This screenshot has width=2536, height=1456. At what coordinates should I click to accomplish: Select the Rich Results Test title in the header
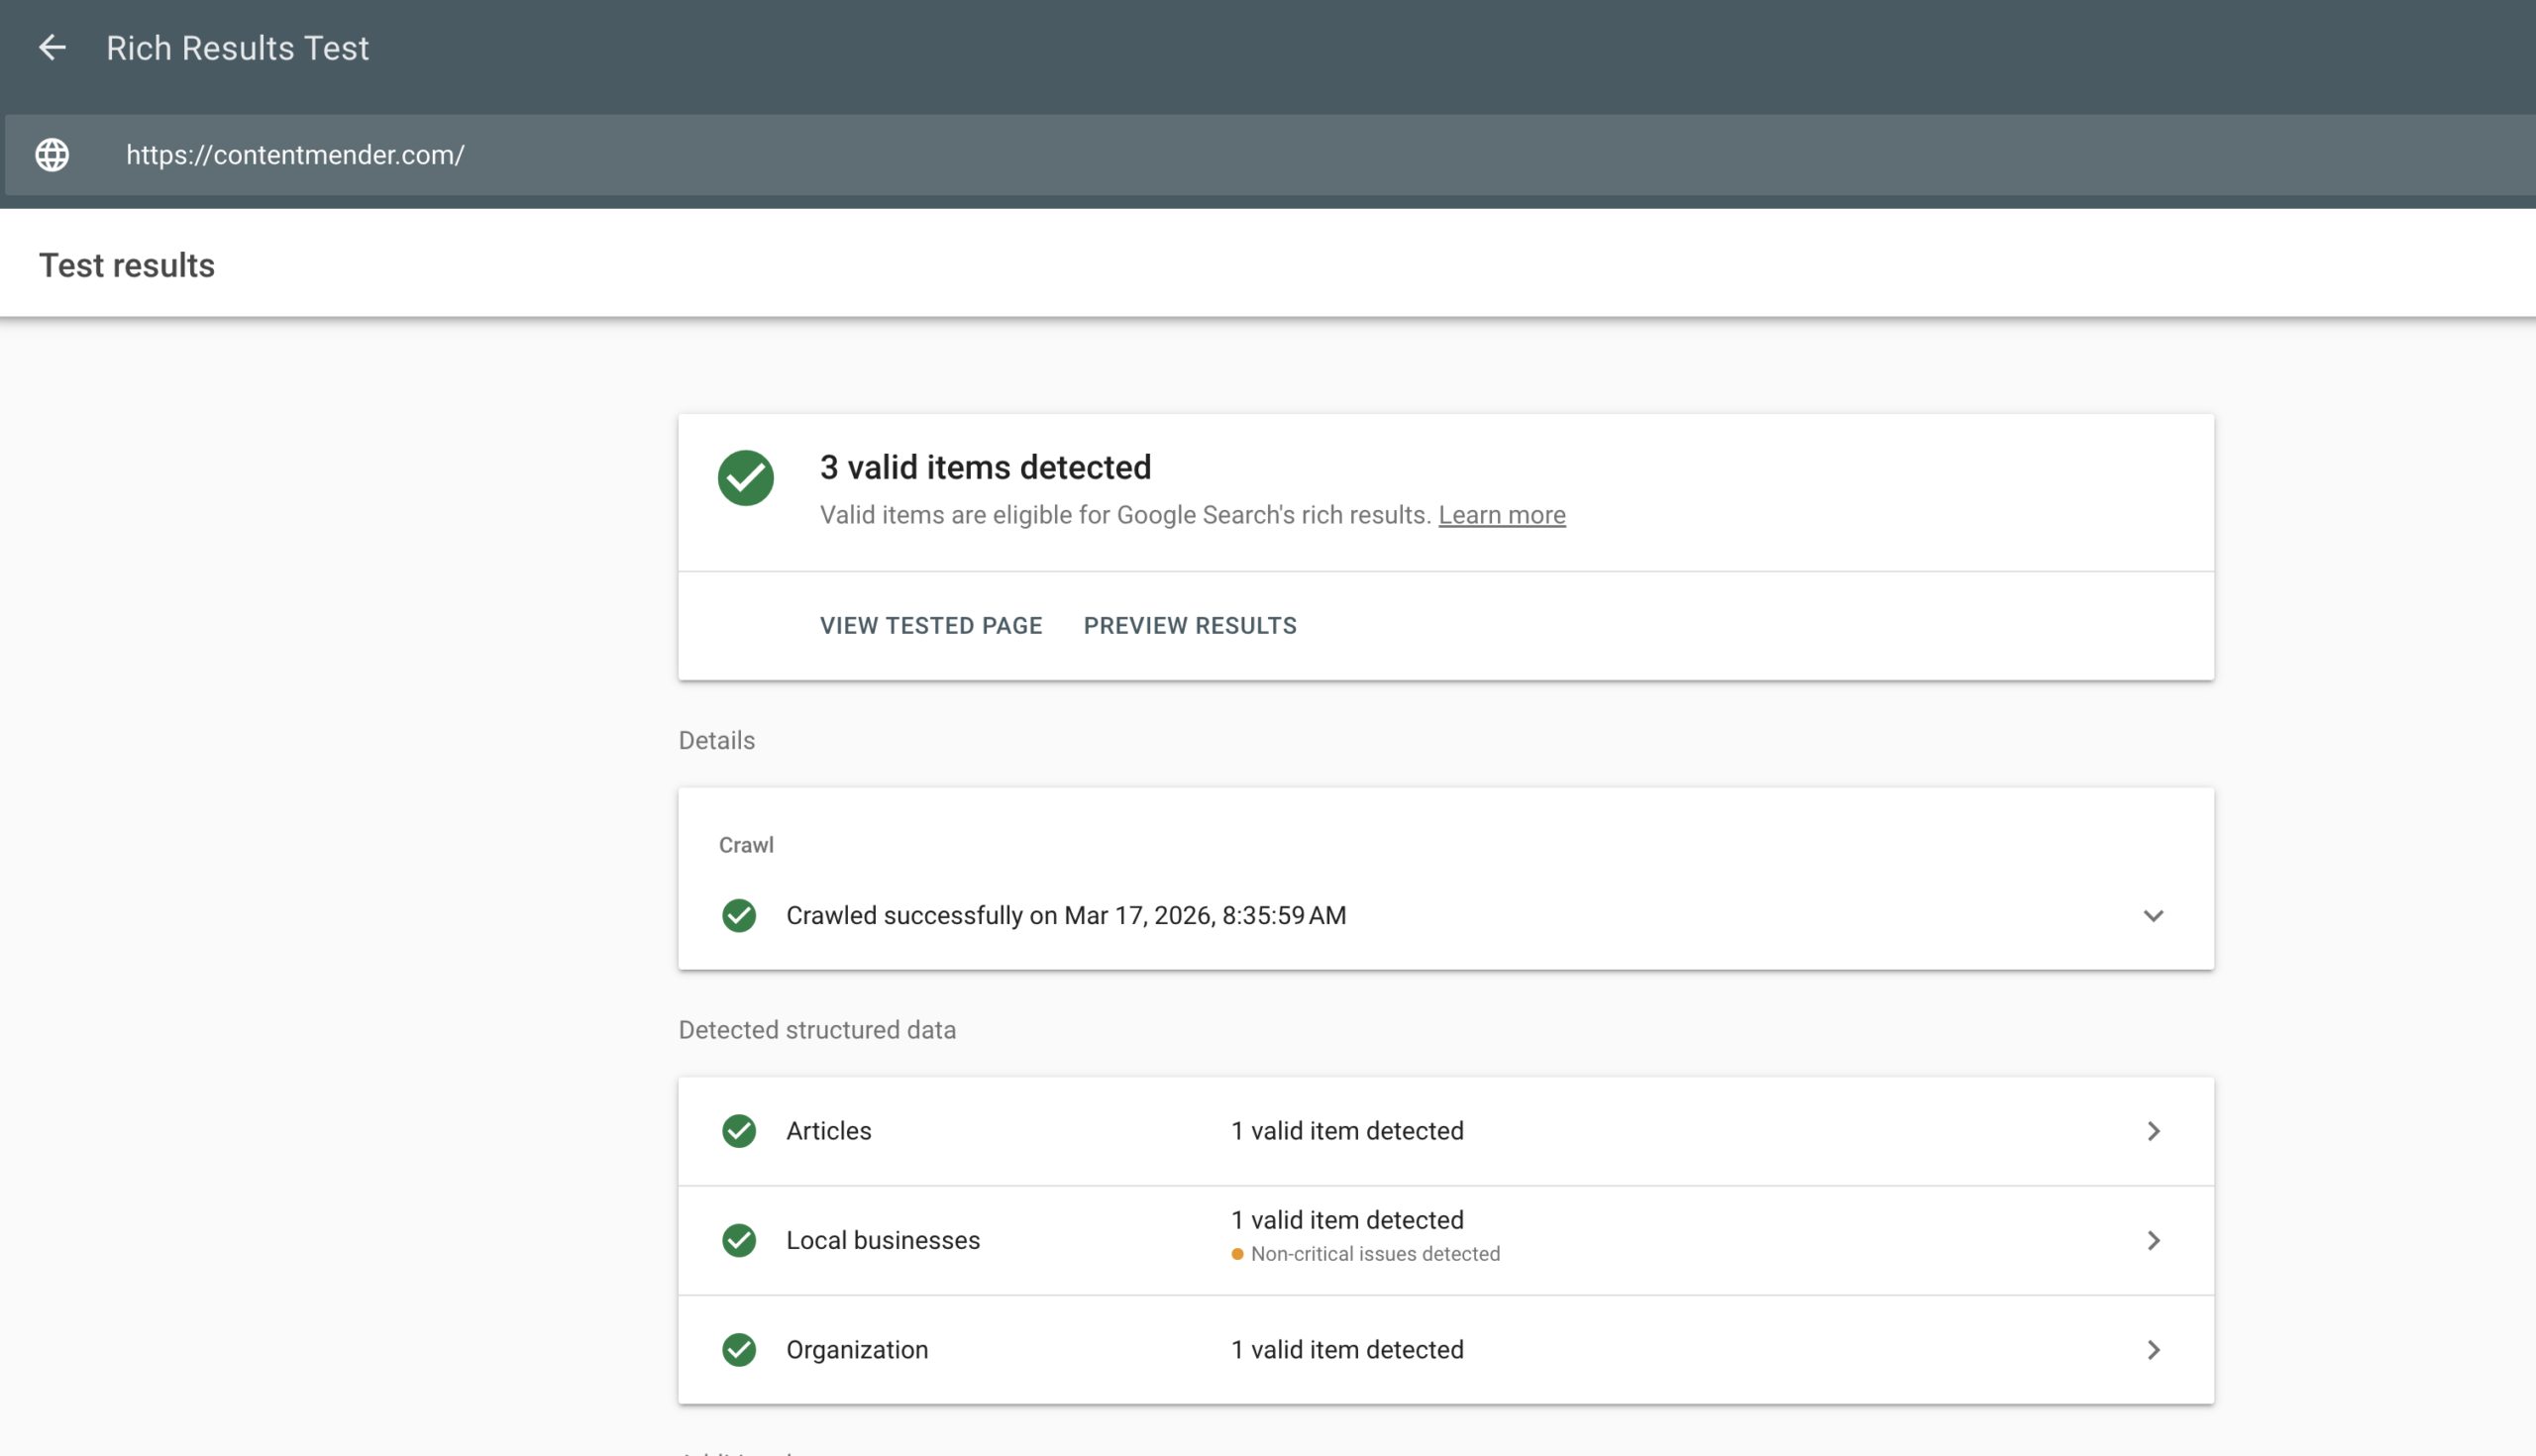[x=237, y=47]
